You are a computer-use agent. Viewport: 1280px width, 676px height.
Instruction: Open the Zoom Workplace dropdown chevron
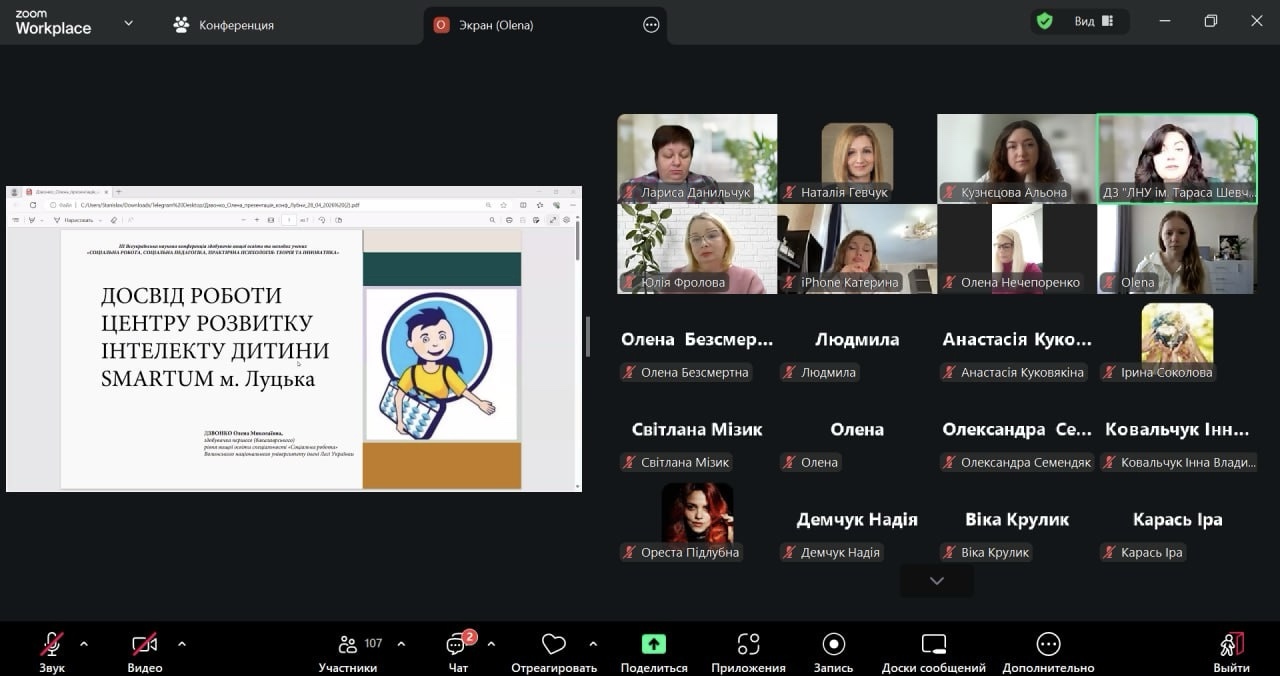pos(128,23)
